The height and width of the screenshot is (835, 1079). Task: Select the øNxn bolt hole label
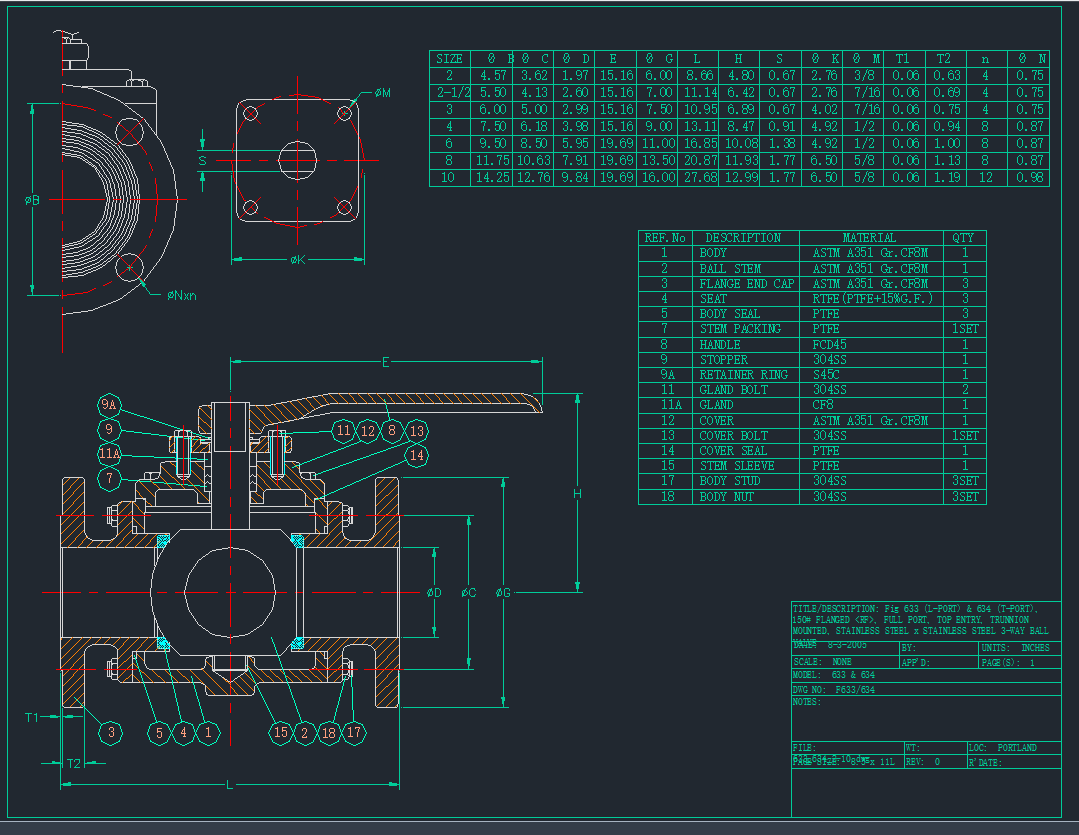tap(182, 295)
